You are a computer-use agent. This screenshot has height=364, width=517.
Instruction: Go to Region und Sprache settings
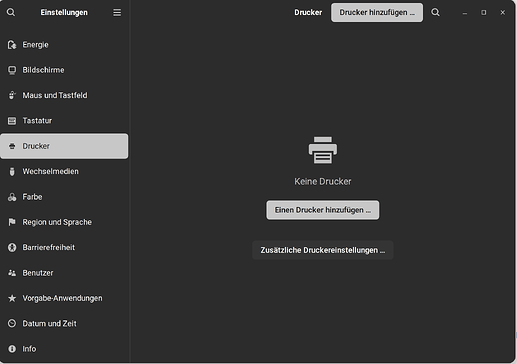64,222
